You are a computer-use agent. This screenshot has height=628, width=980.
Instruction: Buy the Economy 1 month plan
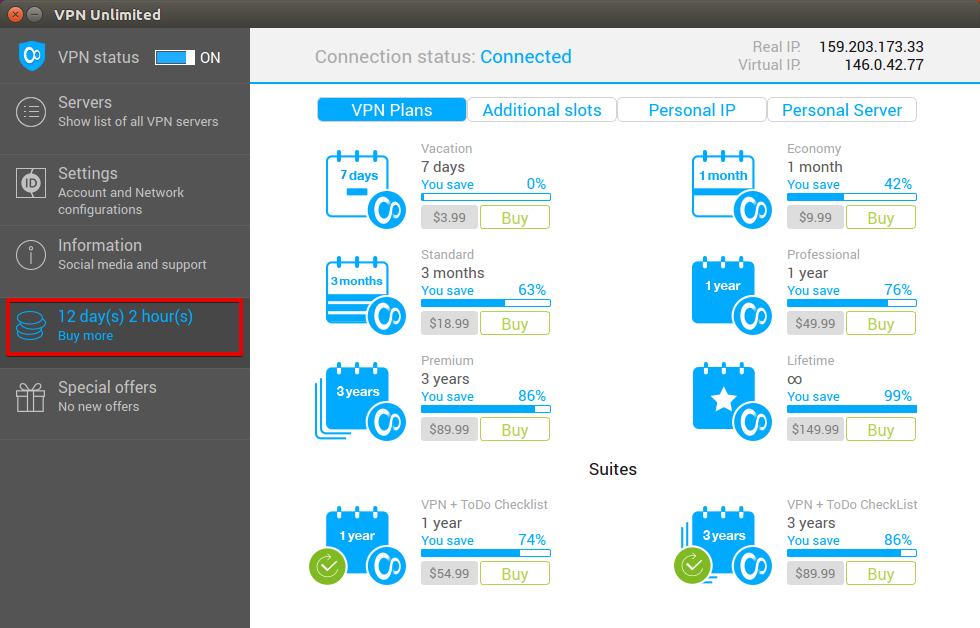click(881, 217)
